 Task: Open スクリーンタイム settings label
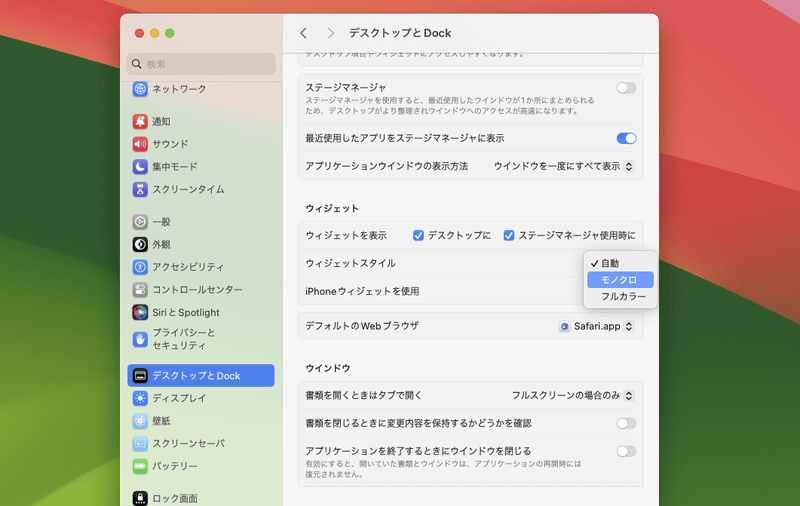(188, 189)
